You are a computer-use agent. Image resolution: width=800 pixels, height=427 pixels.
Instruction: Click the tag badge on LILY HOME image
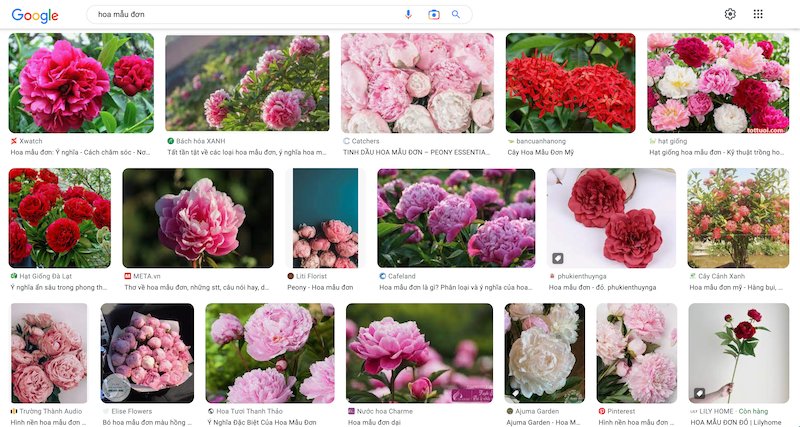700,392
